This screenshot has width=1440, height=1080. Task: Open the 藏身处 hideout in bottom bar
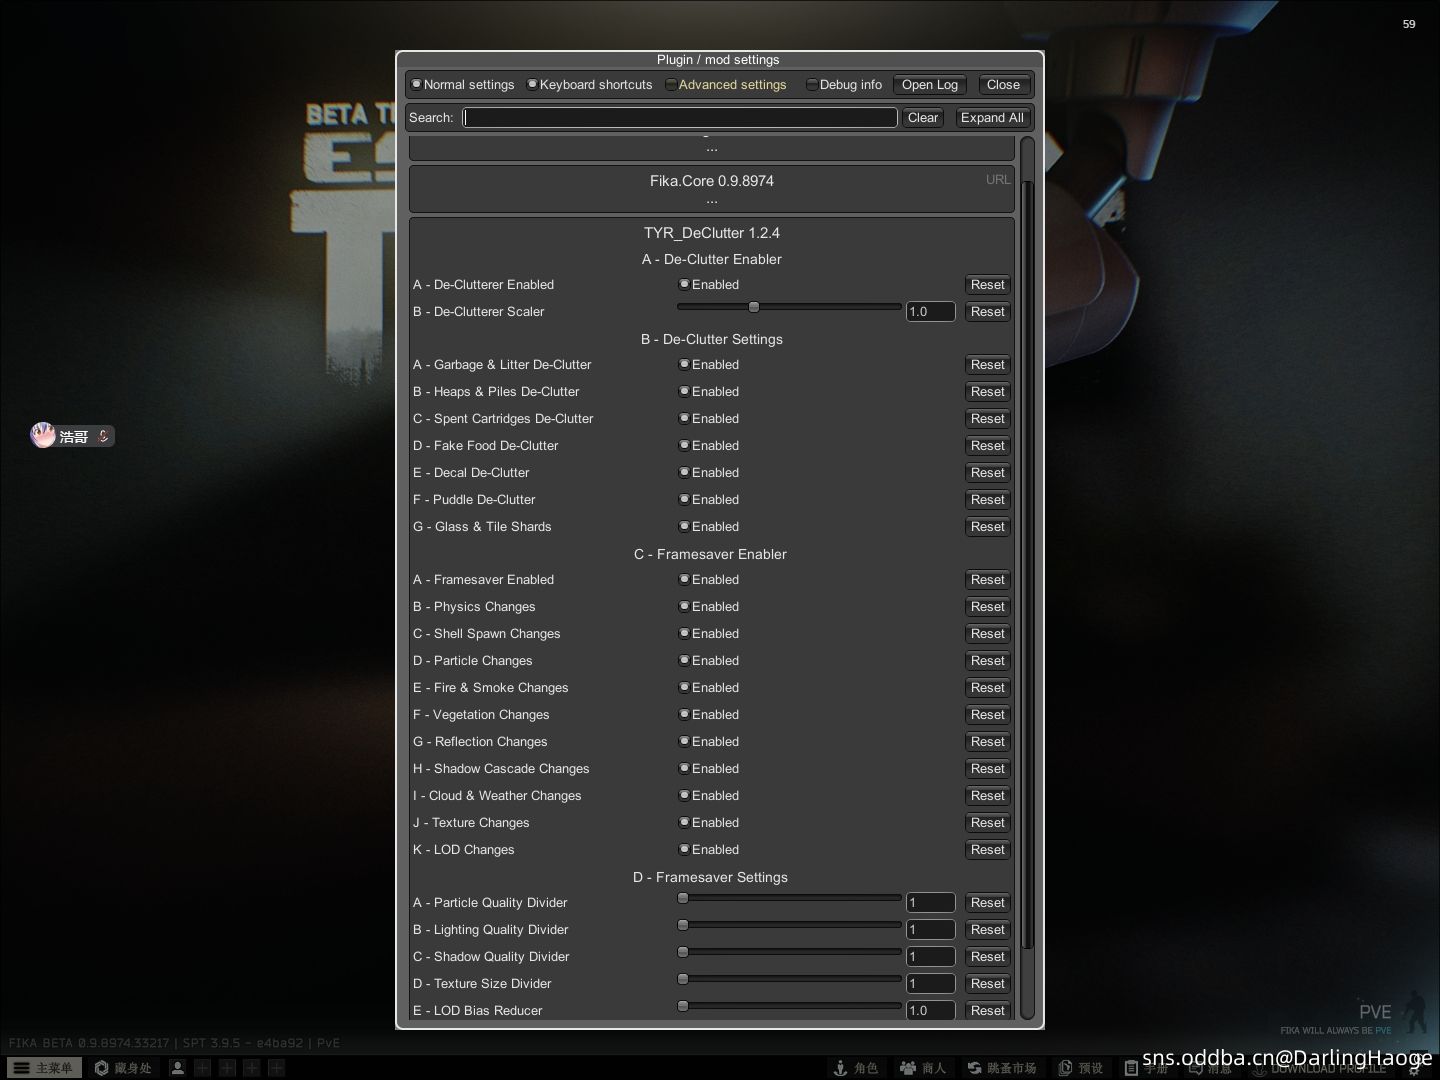coord(123,1068)
